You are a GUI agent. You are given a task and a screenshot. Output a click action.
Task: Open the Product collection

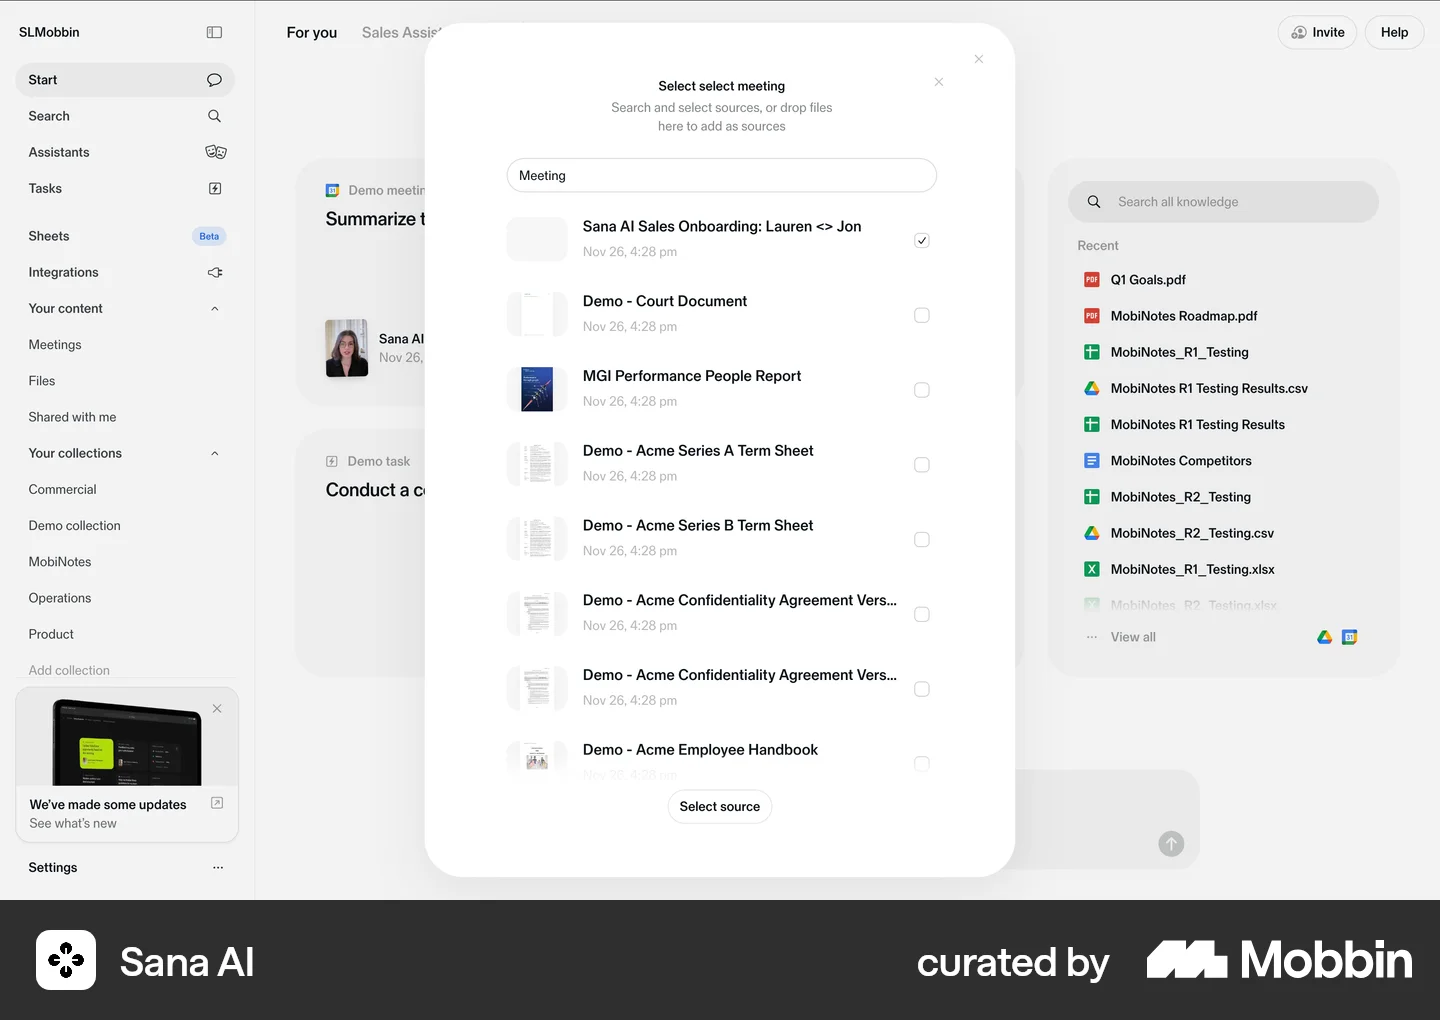51,634
